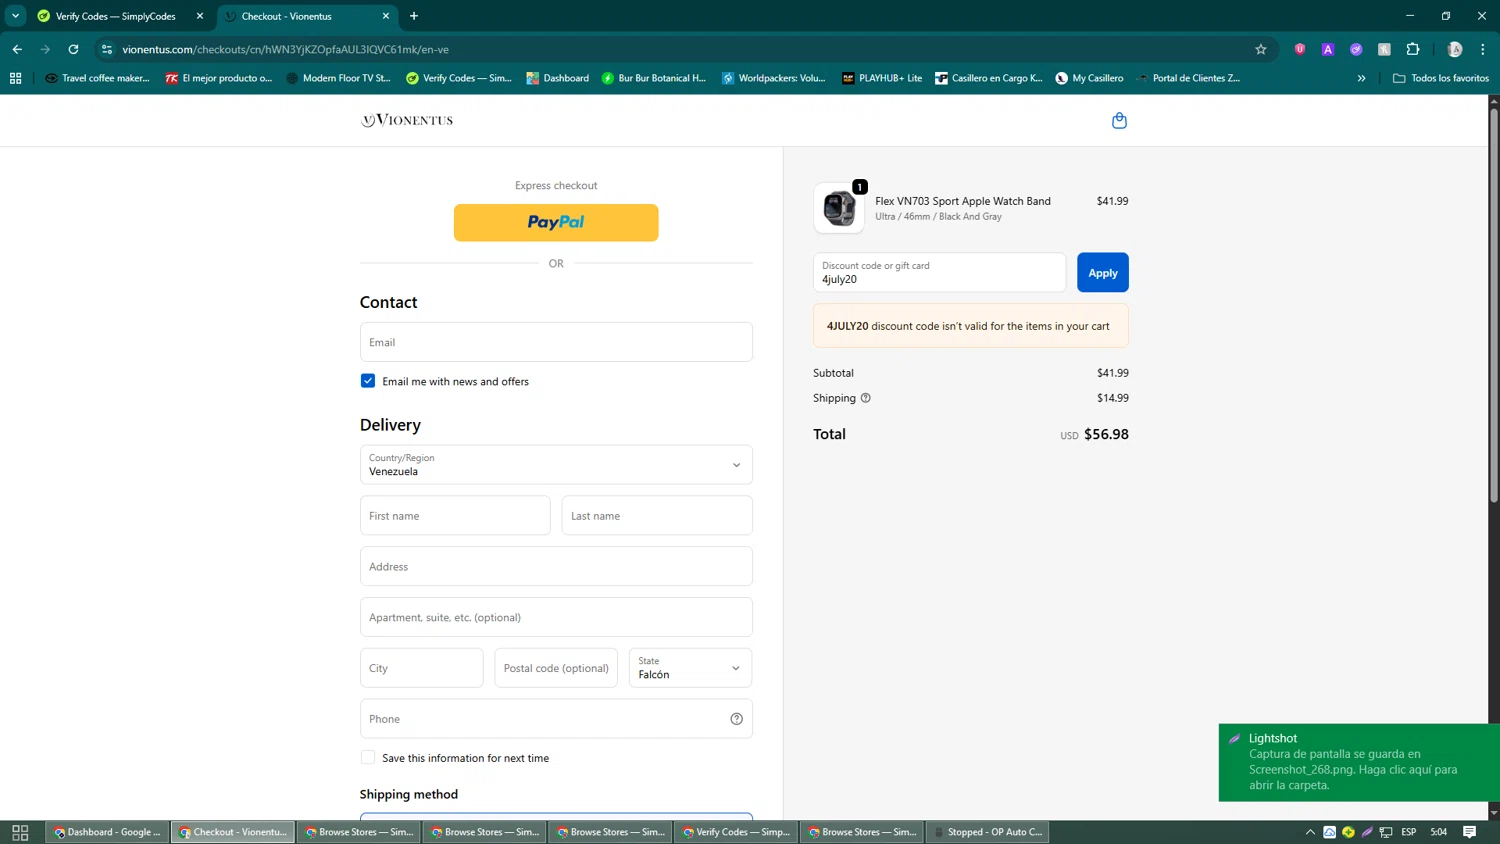Select the Checkout - Vionentus tab

[x=300, y=16]
